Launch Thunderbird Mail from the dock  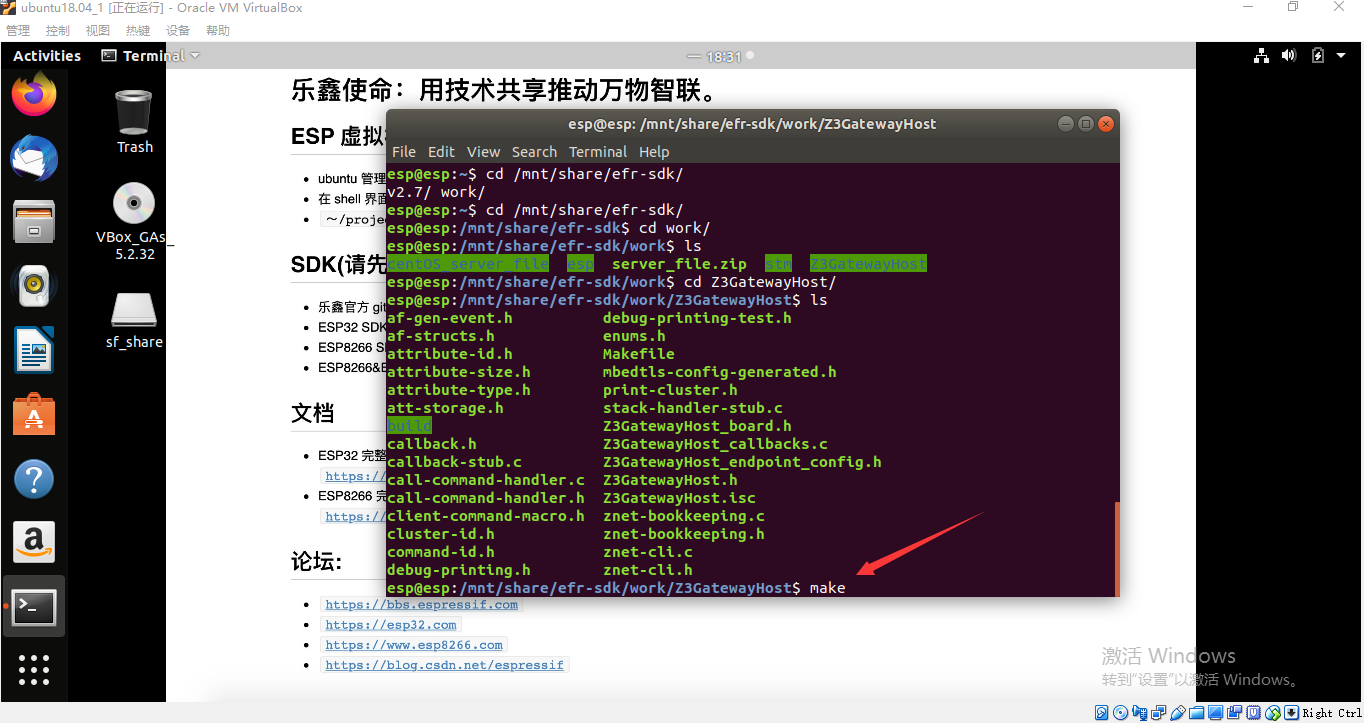(34, 158)
